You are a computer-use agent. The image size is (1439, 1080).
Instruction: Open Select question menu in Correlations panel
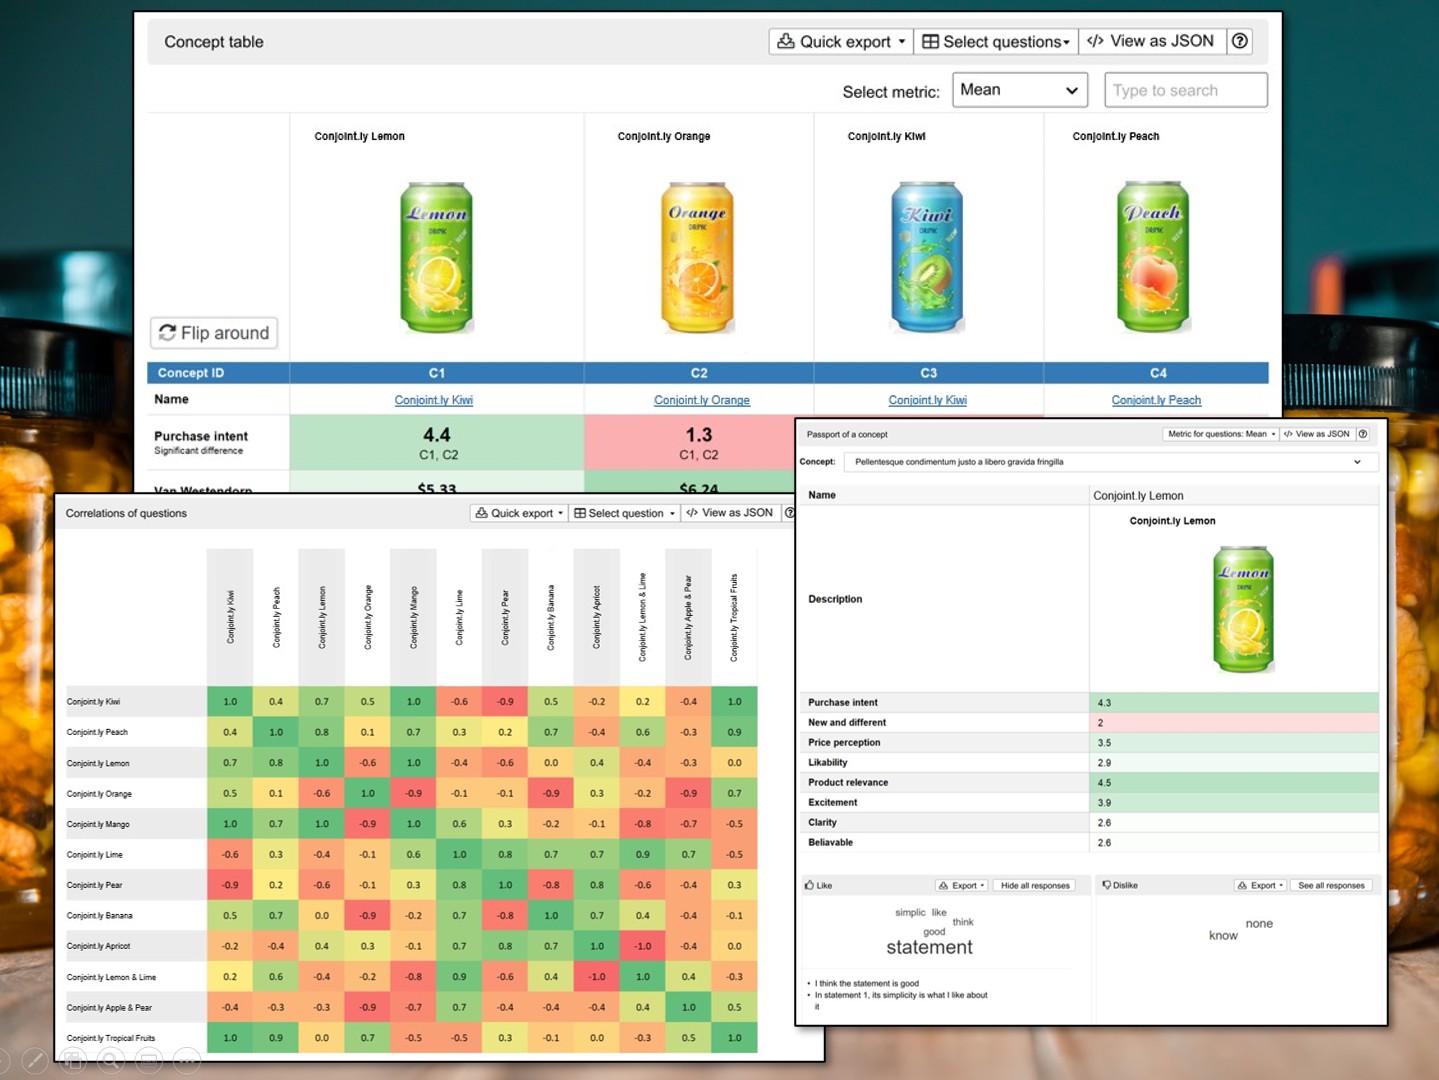pos(624,513)
